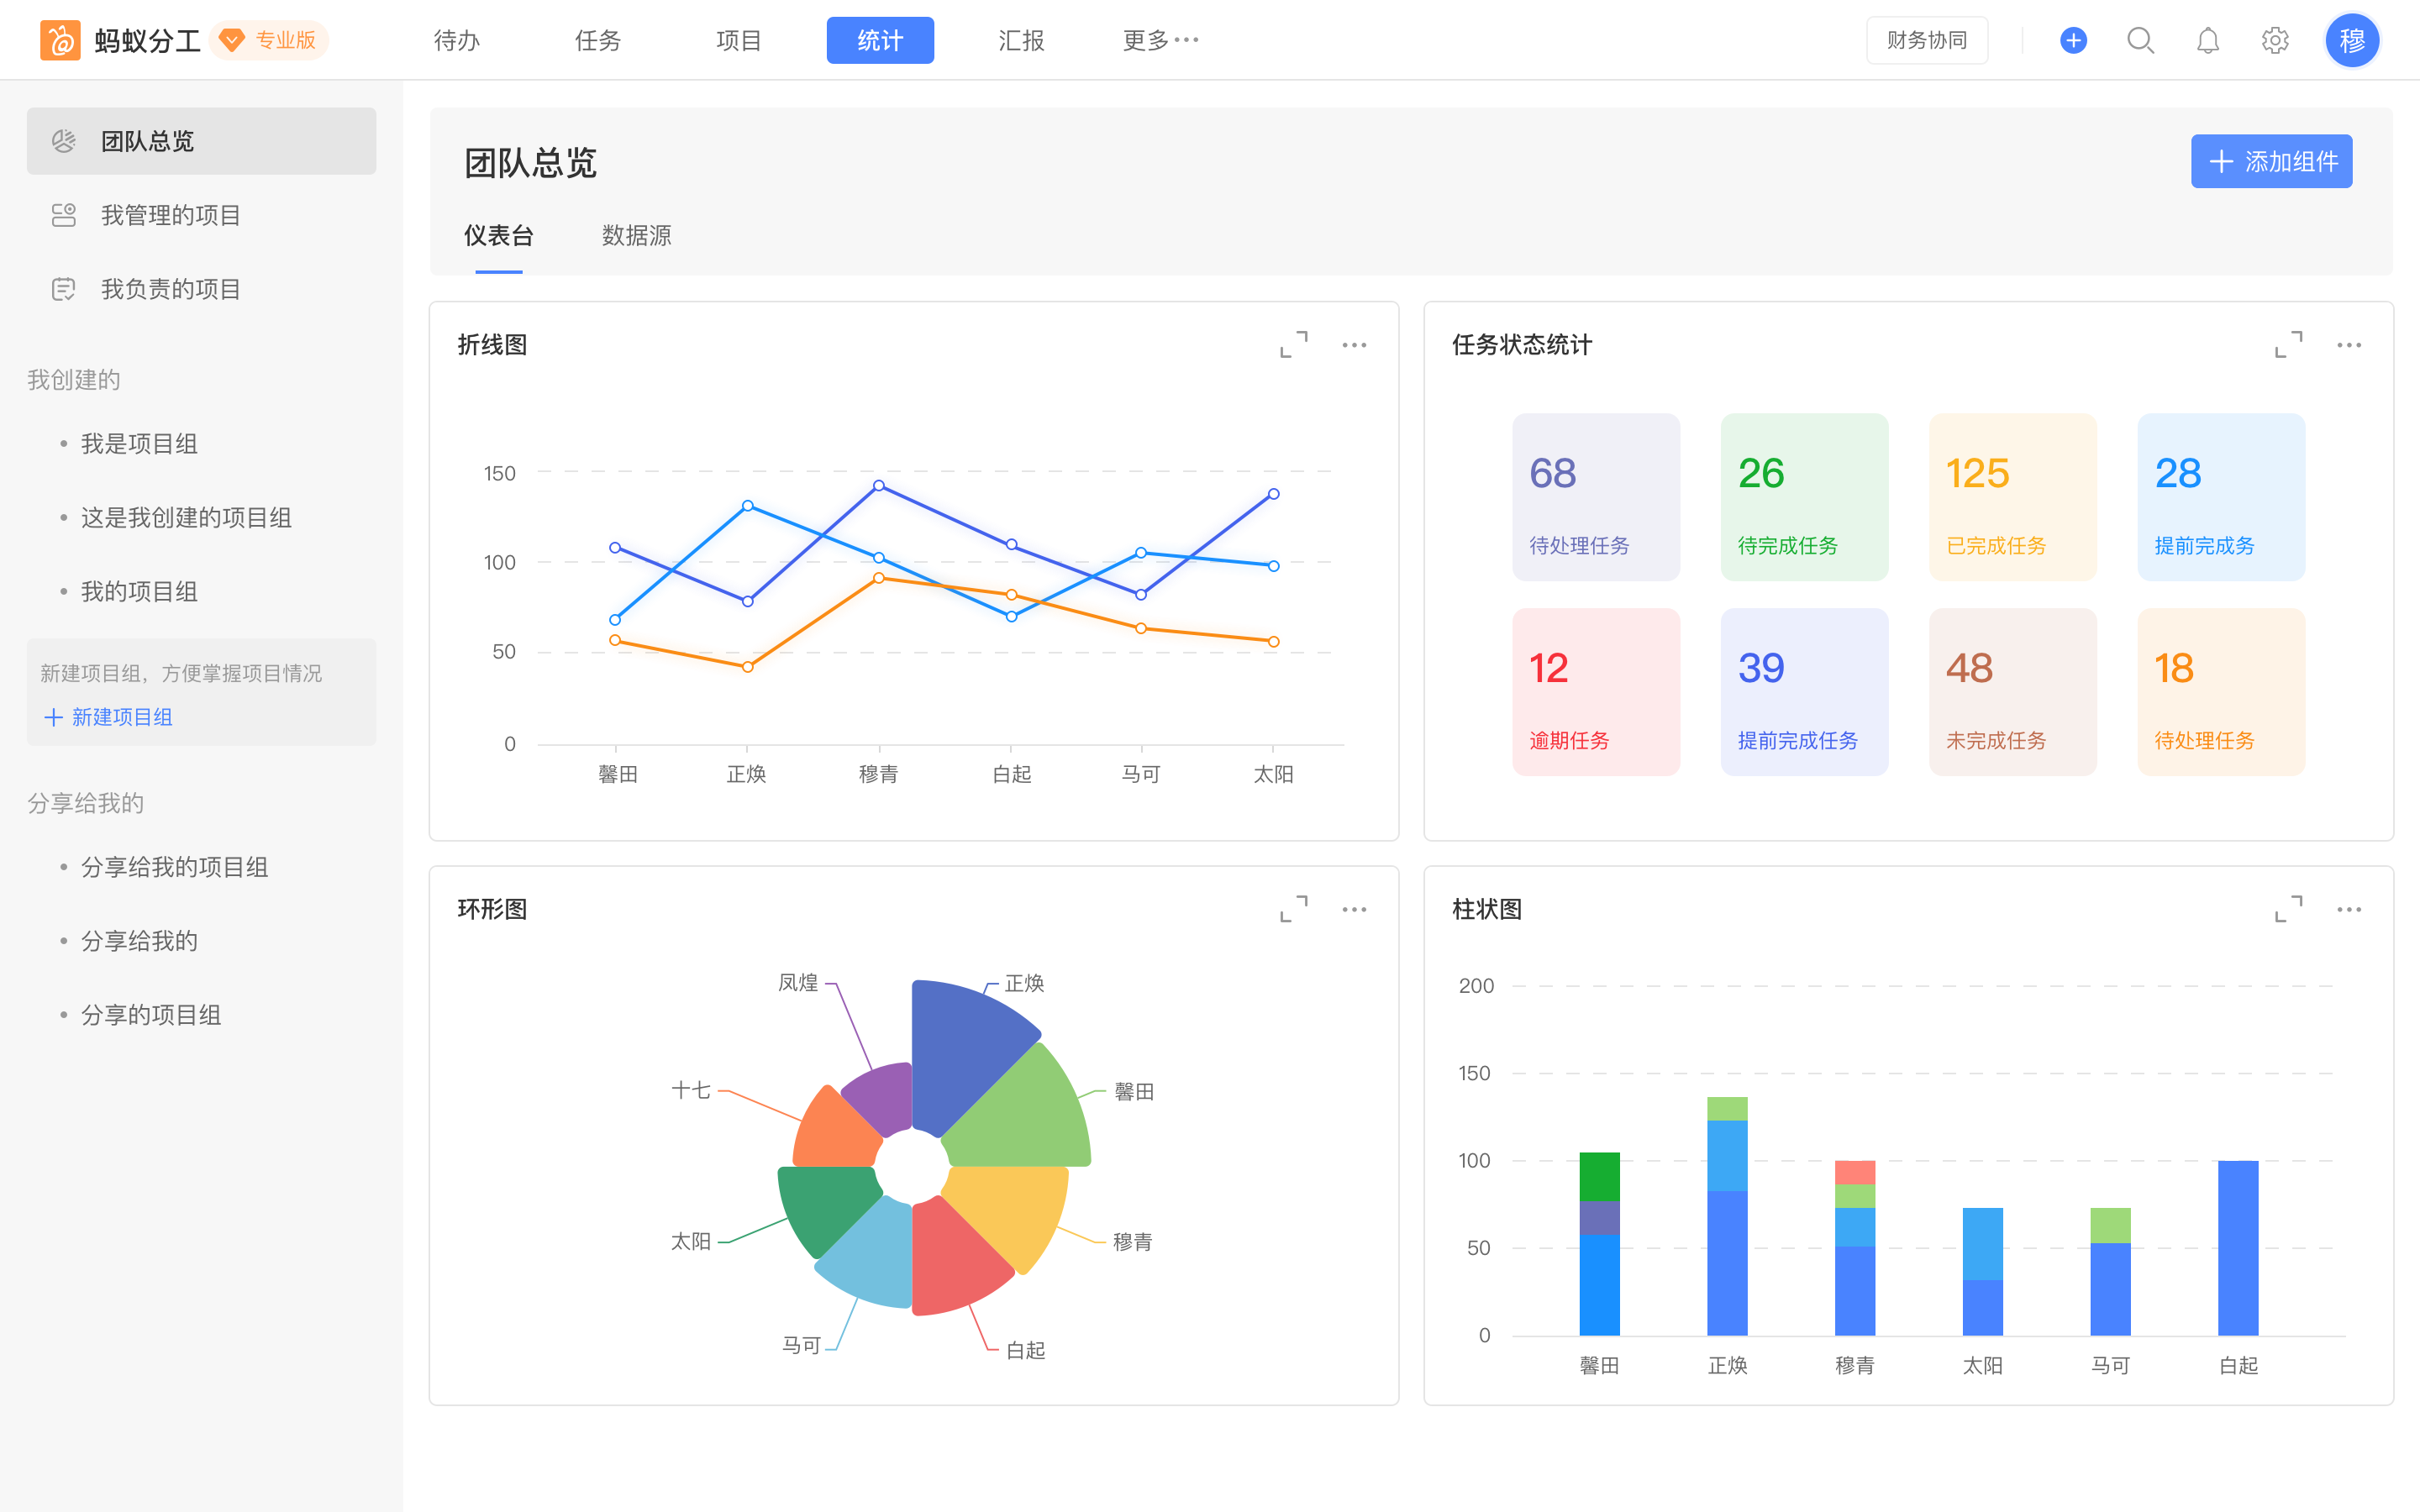Viewport: 2420px width, 1512px height.
Task: Open the 财务协同 workspace switcher
Action: (1926, 40)
